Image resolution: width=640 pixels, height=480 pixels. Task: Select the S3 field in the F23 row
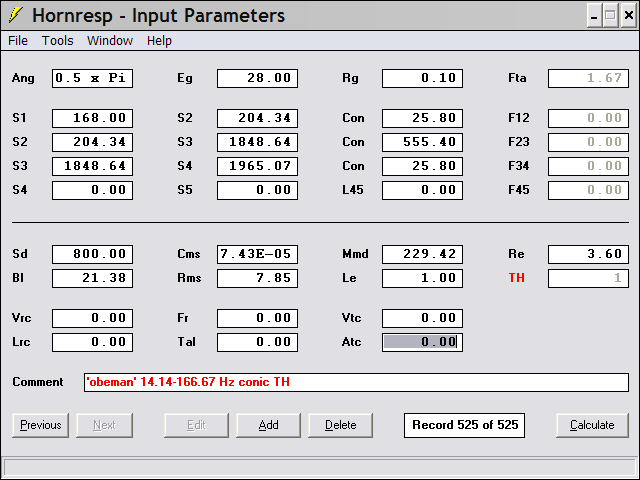coord(258,142)
